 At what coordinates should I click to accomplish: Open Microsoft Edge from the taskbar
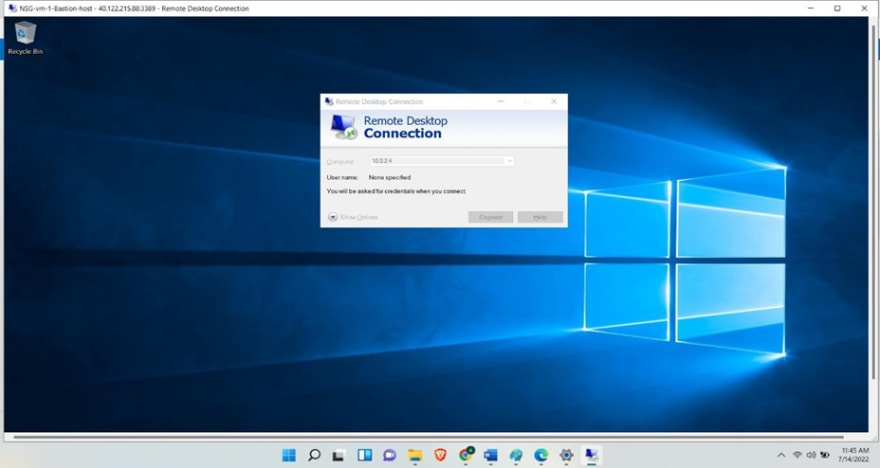tap(541, 455)
